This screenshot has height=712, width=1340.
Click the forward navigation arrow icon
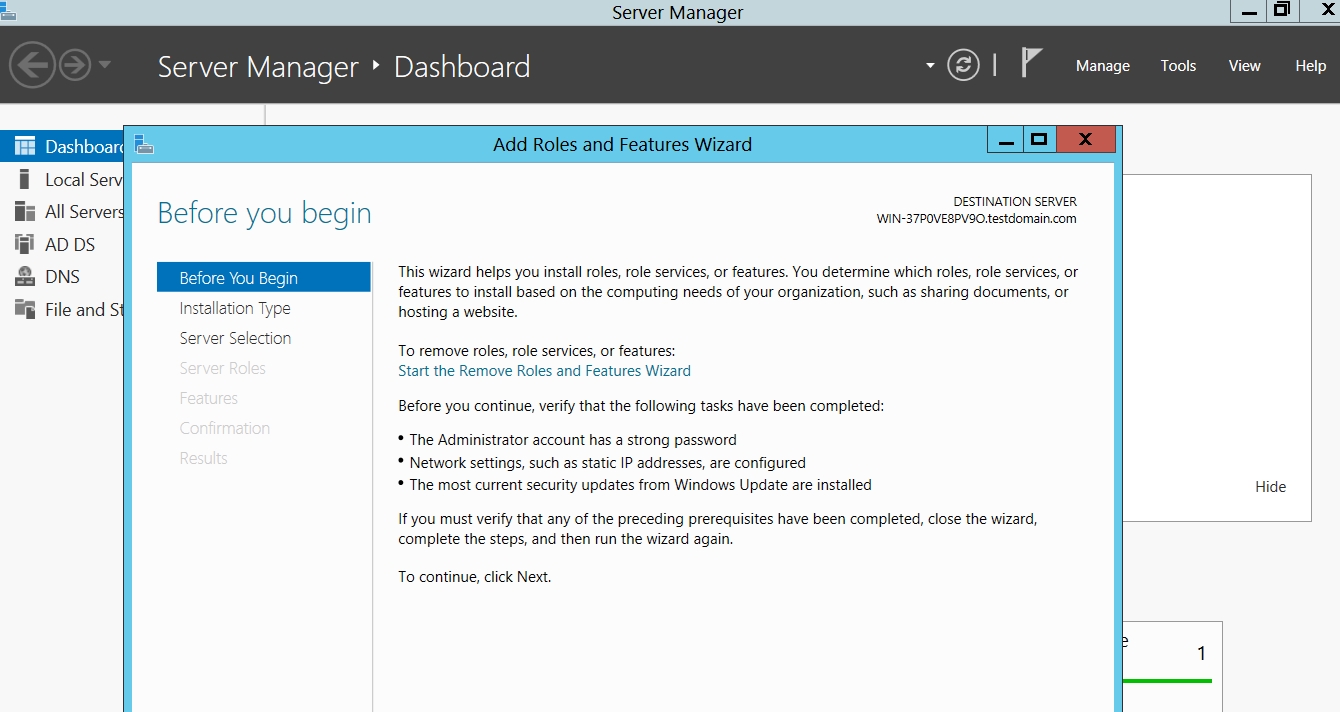75,66
